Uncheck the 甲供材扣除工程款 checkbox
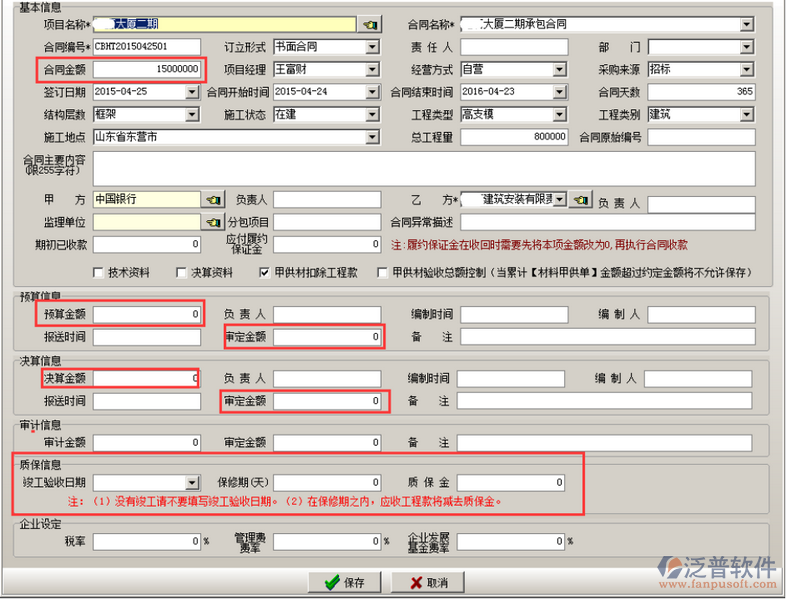The image size is (787, 600). click(264, 272)
